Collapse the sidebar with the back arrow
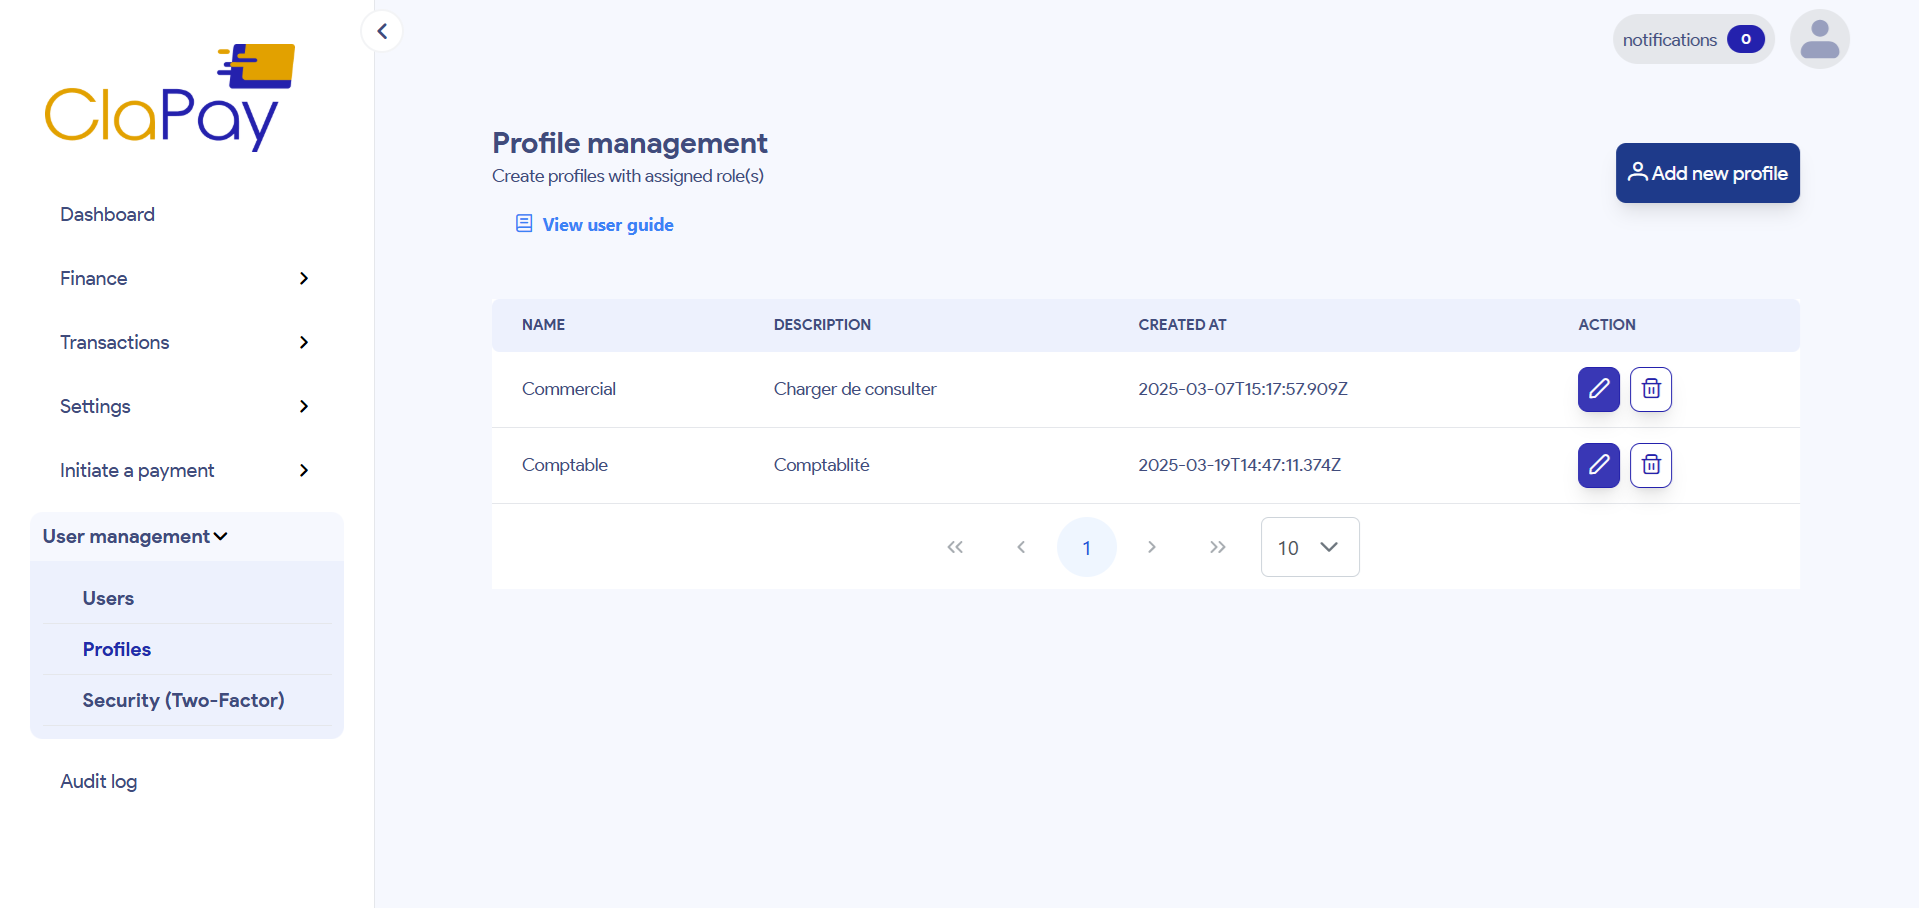 [382, 31]
